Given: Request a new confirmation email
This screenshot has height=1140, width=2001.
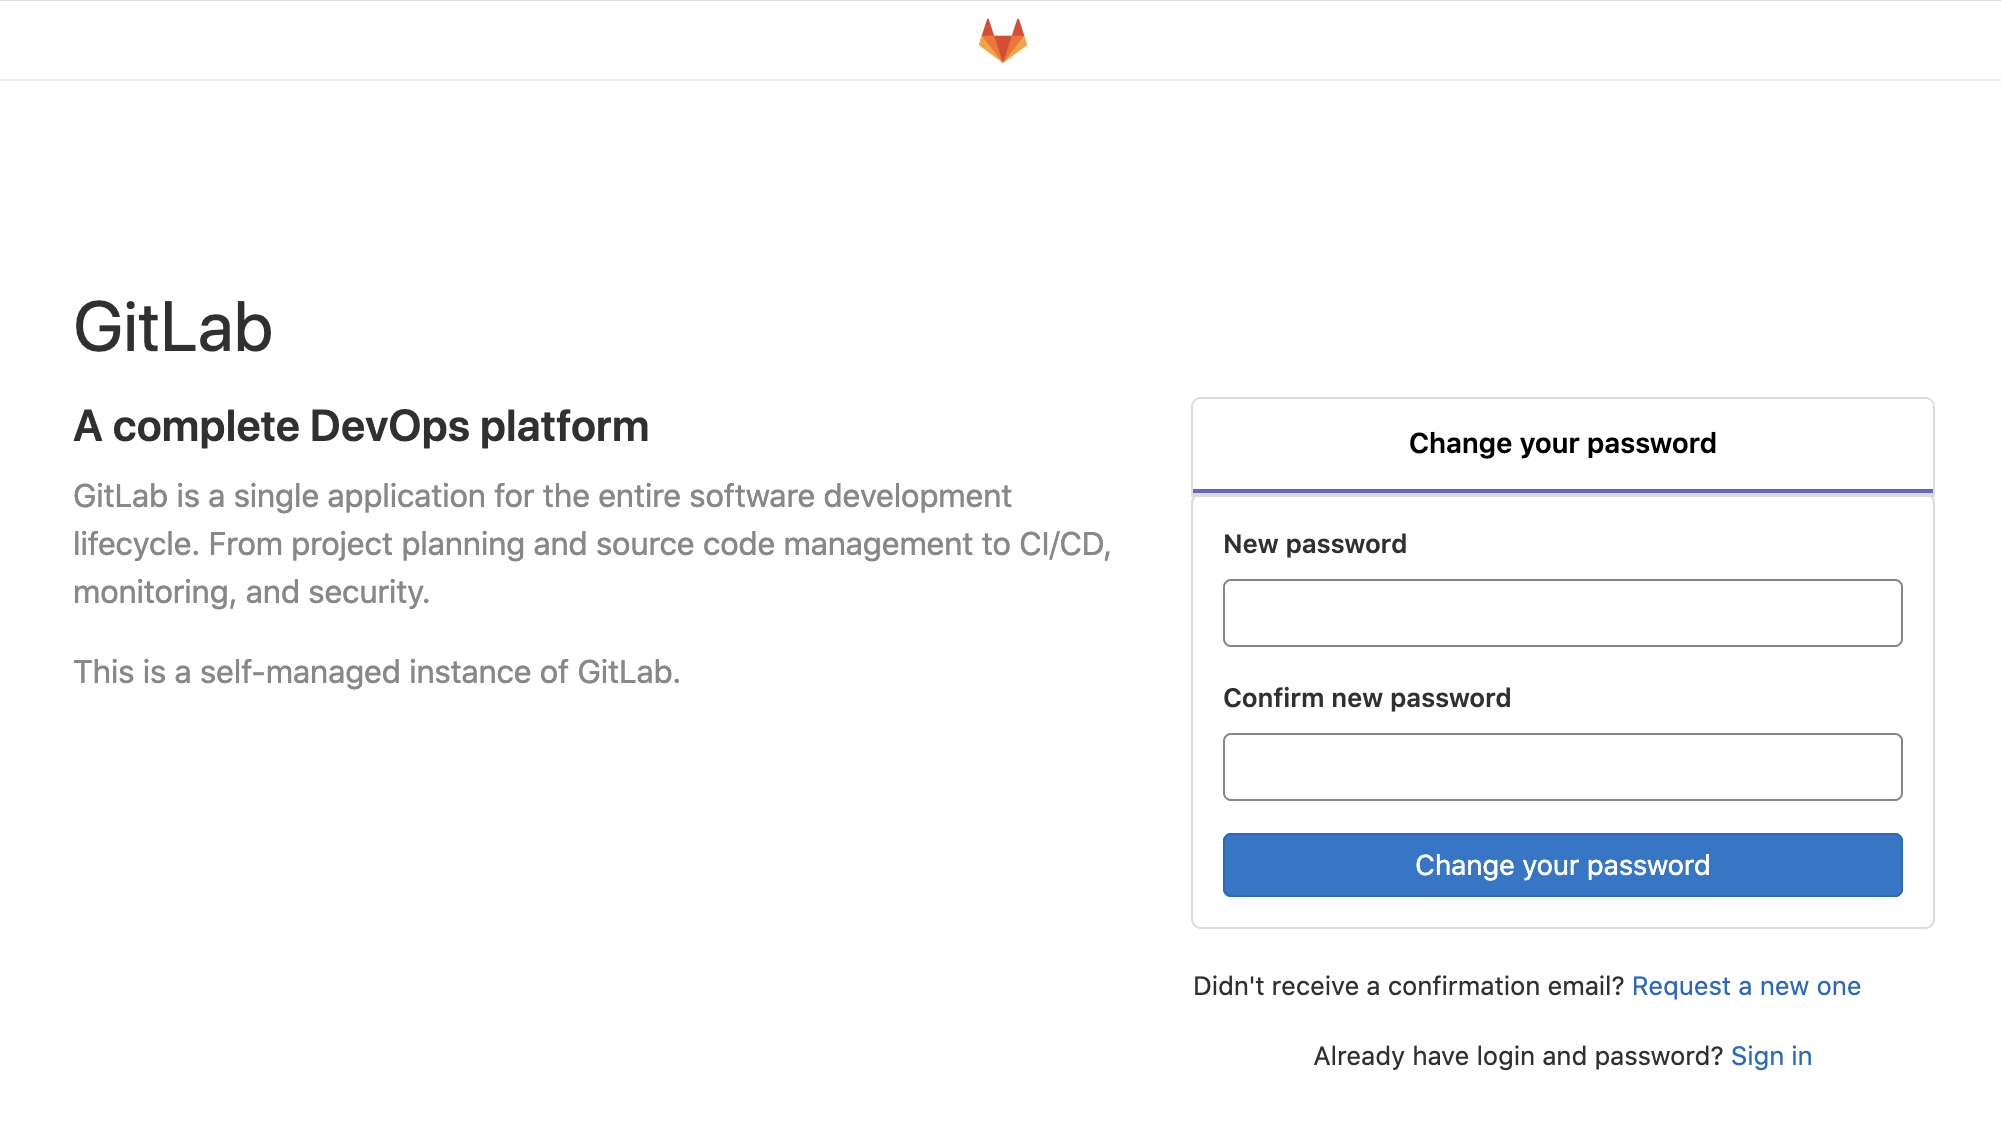Looking at the screenshot, I should tap(1746, 986).
